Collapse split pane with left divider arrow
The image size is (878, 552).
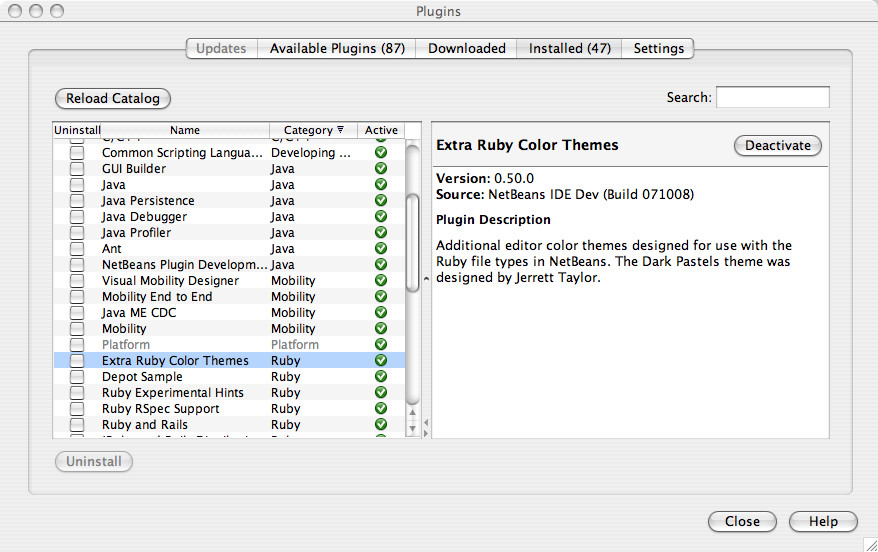click(426, 423)
